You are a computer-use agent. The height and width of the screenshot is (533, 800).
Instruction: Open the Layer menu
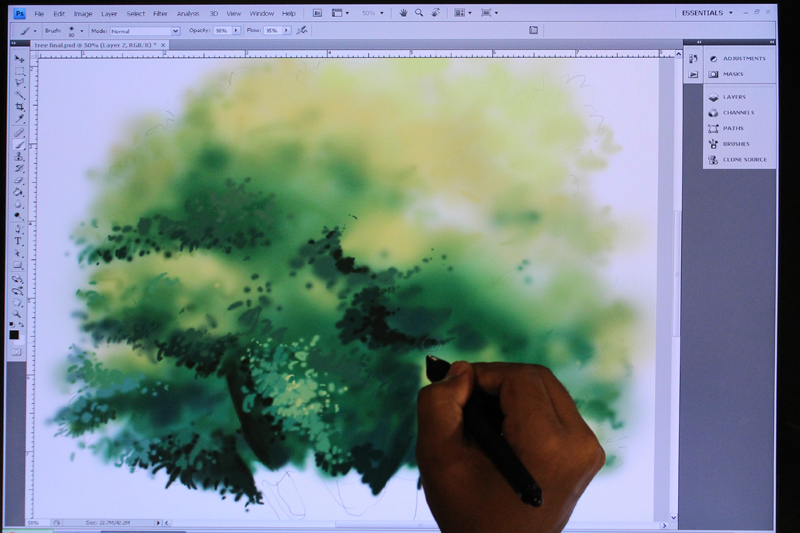point(109,14)
